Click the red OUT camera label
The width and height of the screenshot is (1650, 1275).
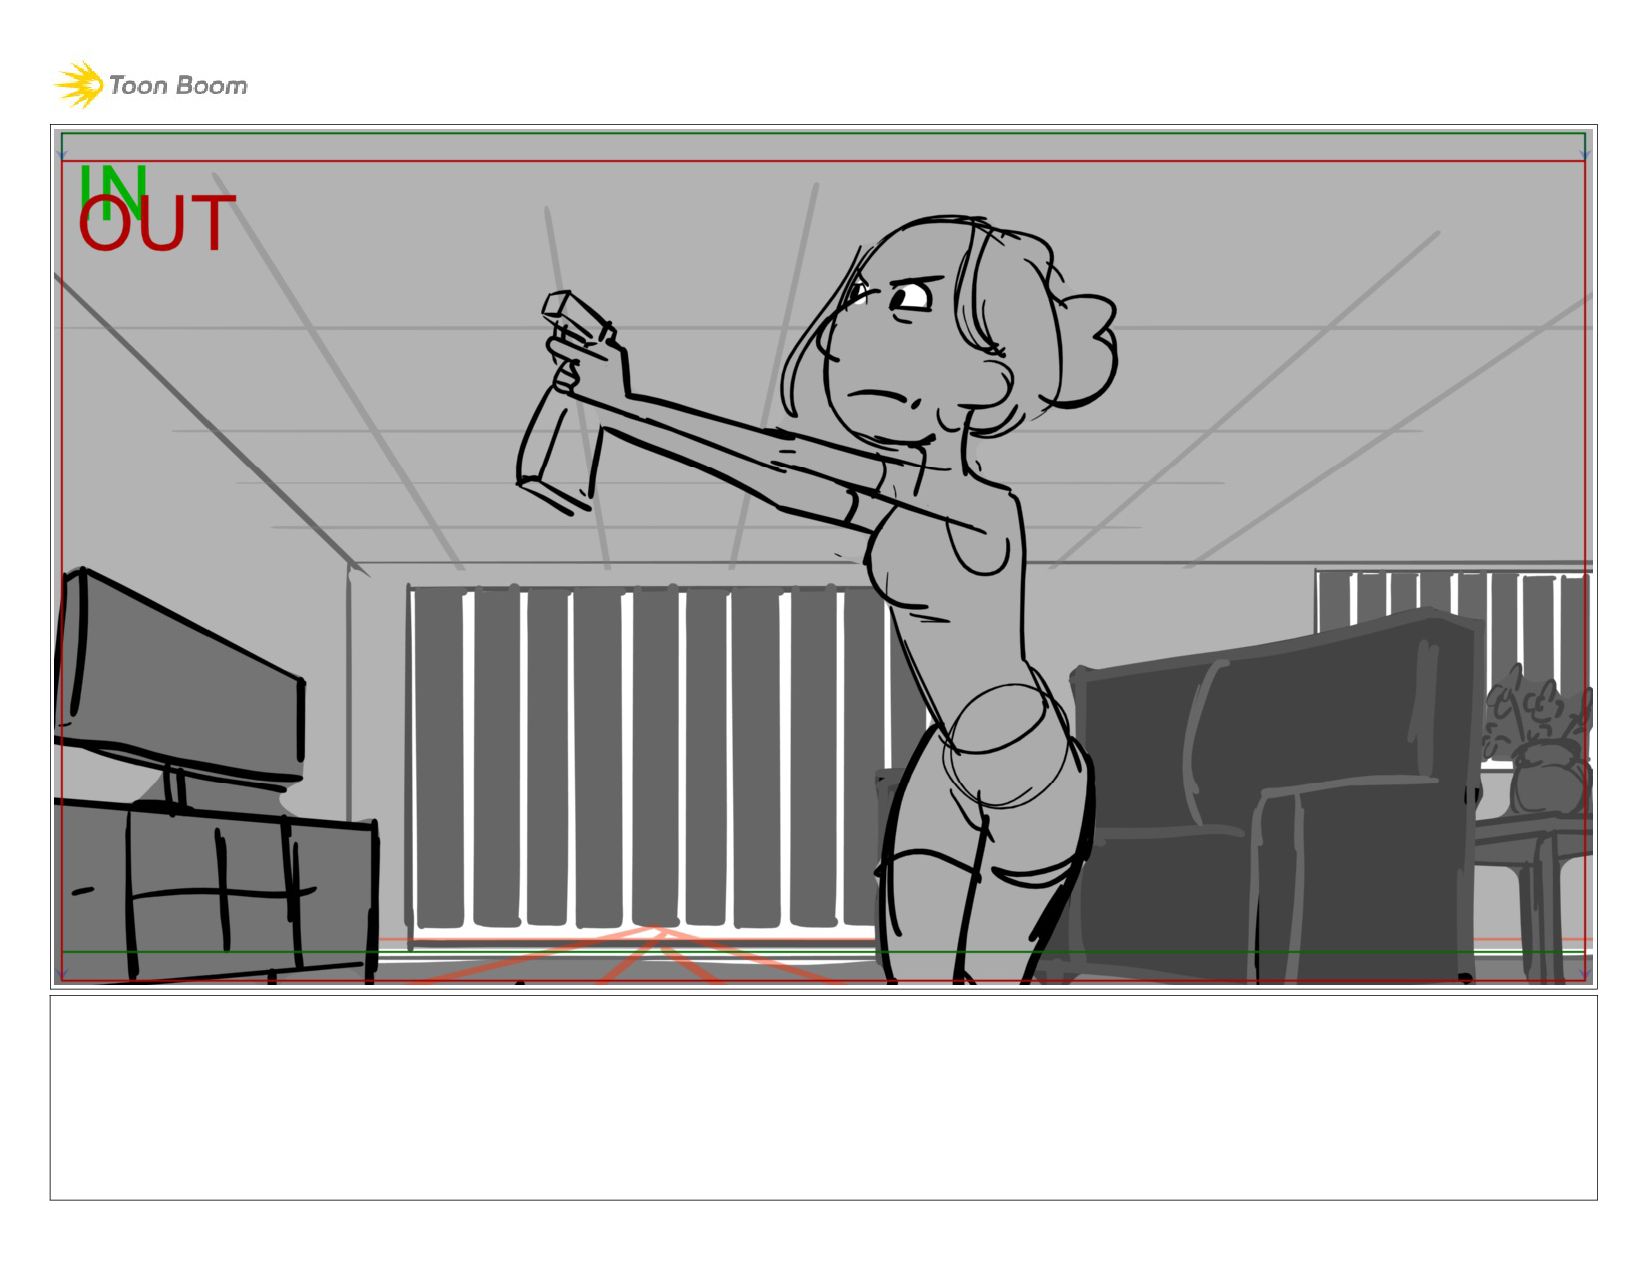157,224
